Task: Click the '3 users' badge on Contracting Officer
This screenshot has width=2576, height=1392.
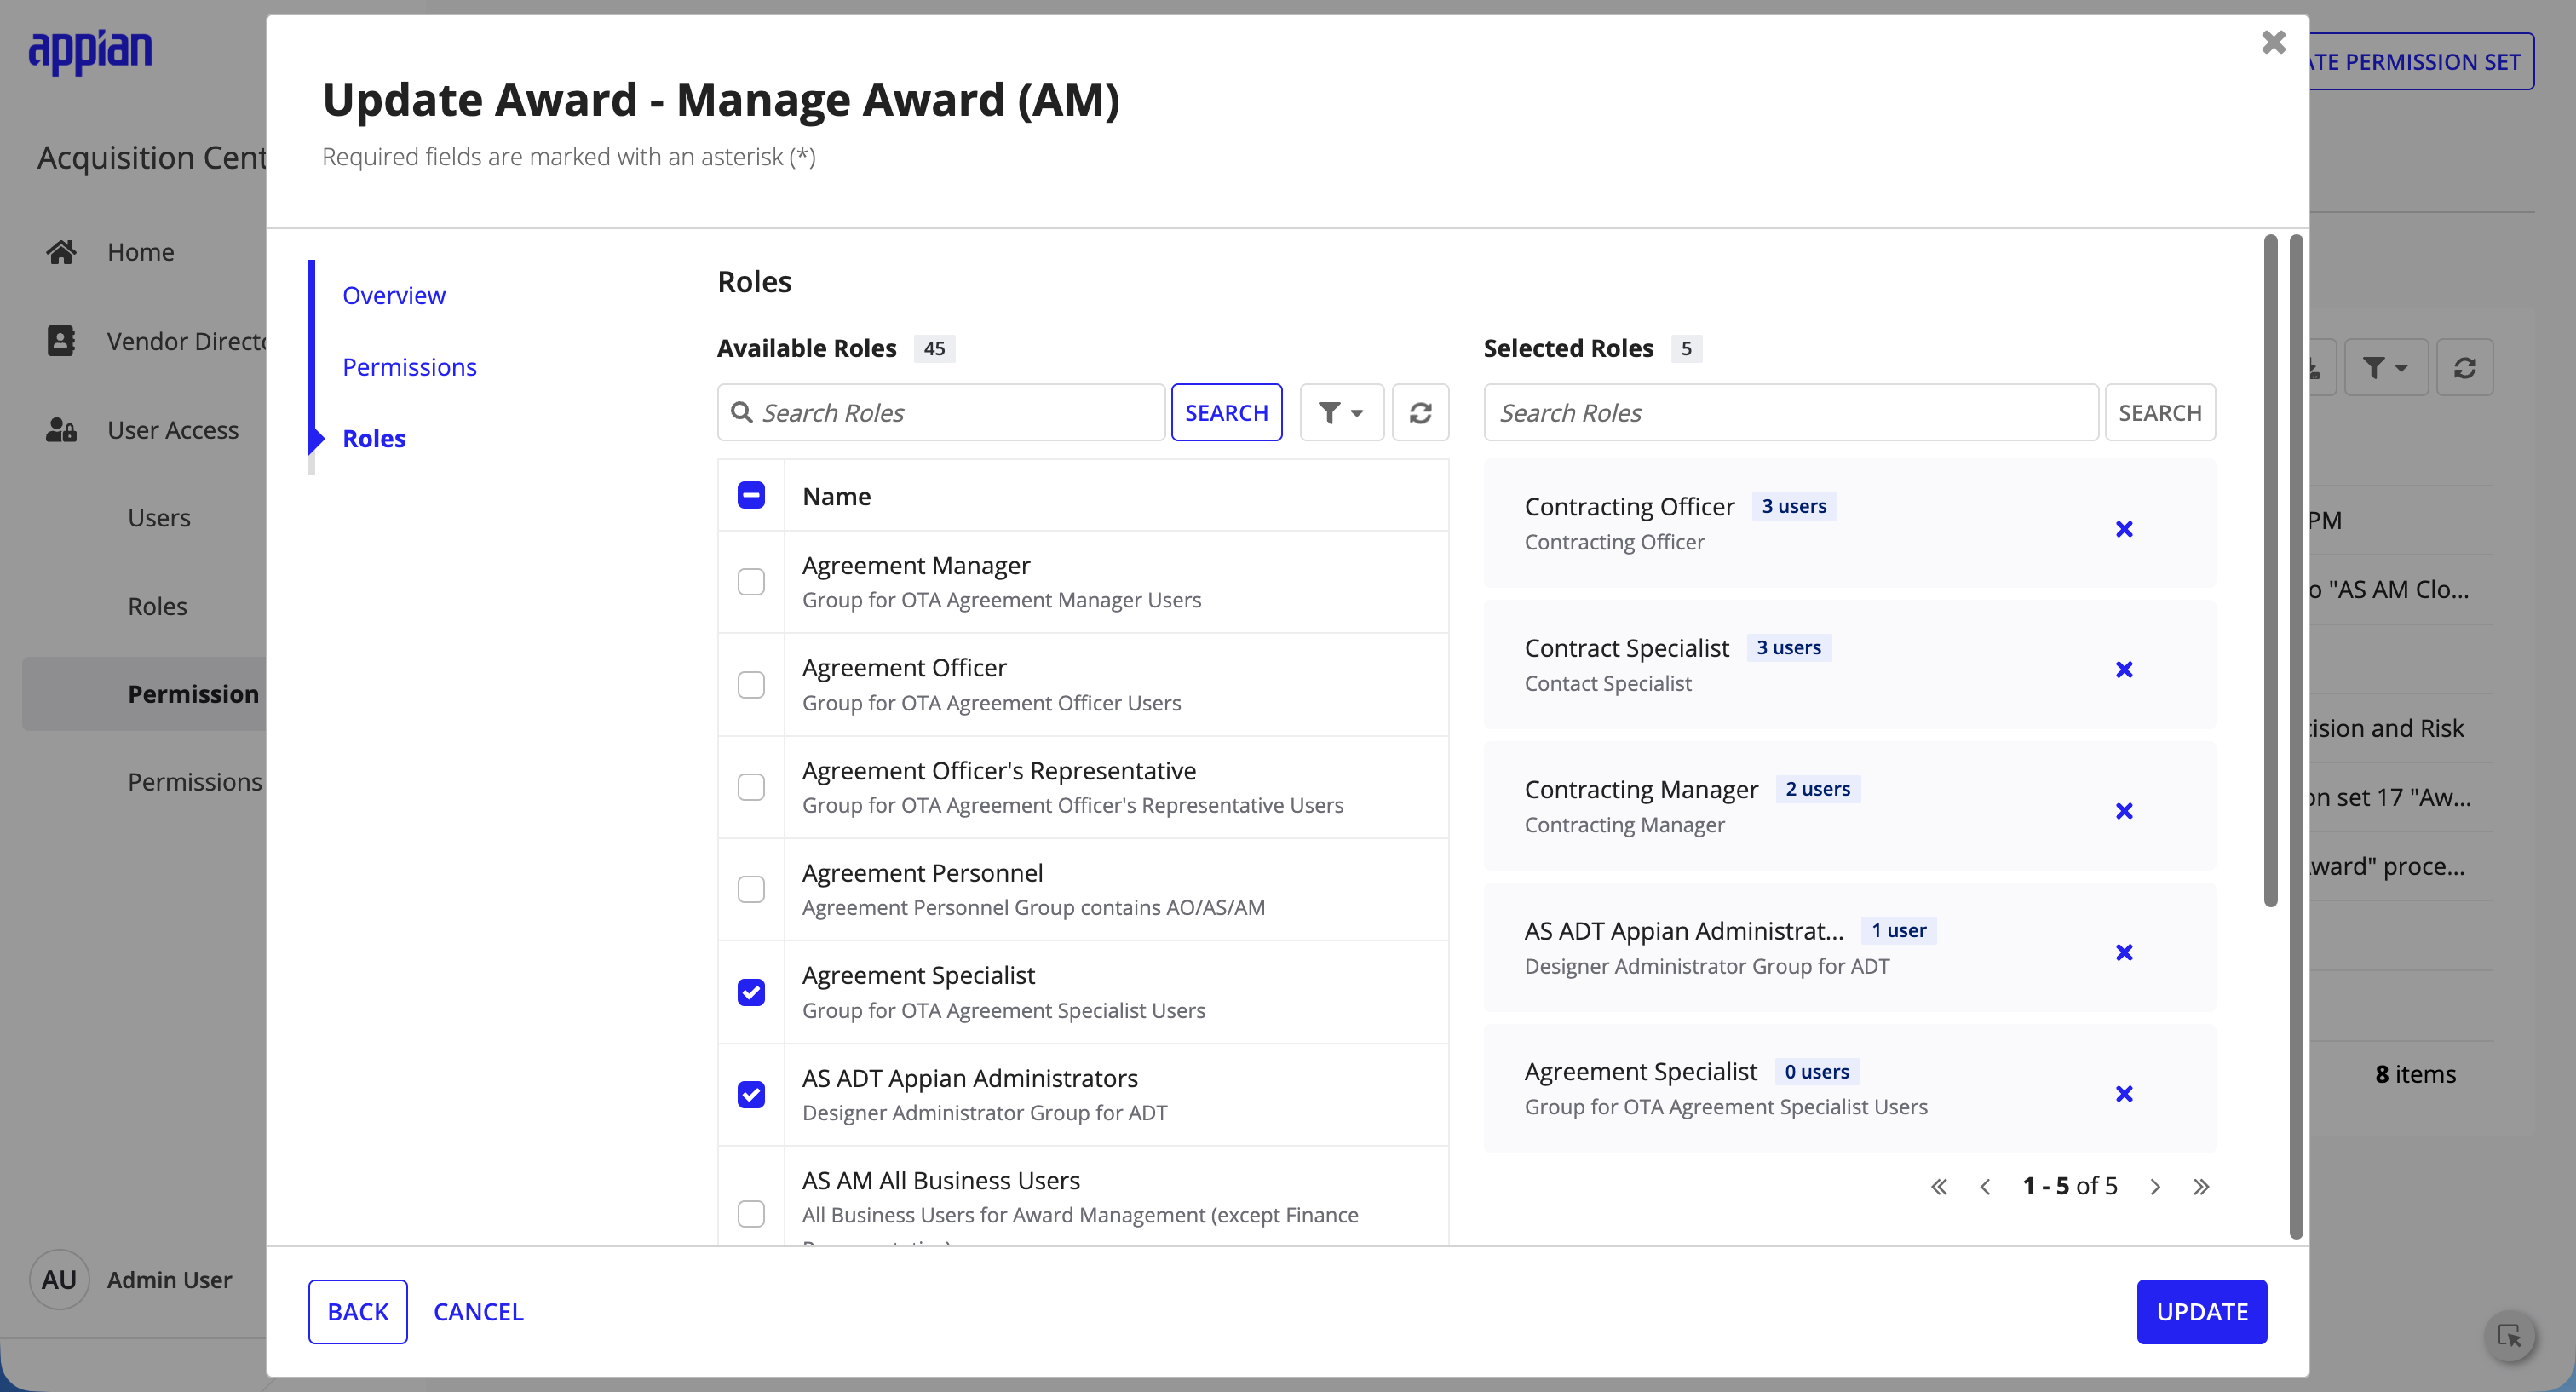Action: coord(1794,506)
